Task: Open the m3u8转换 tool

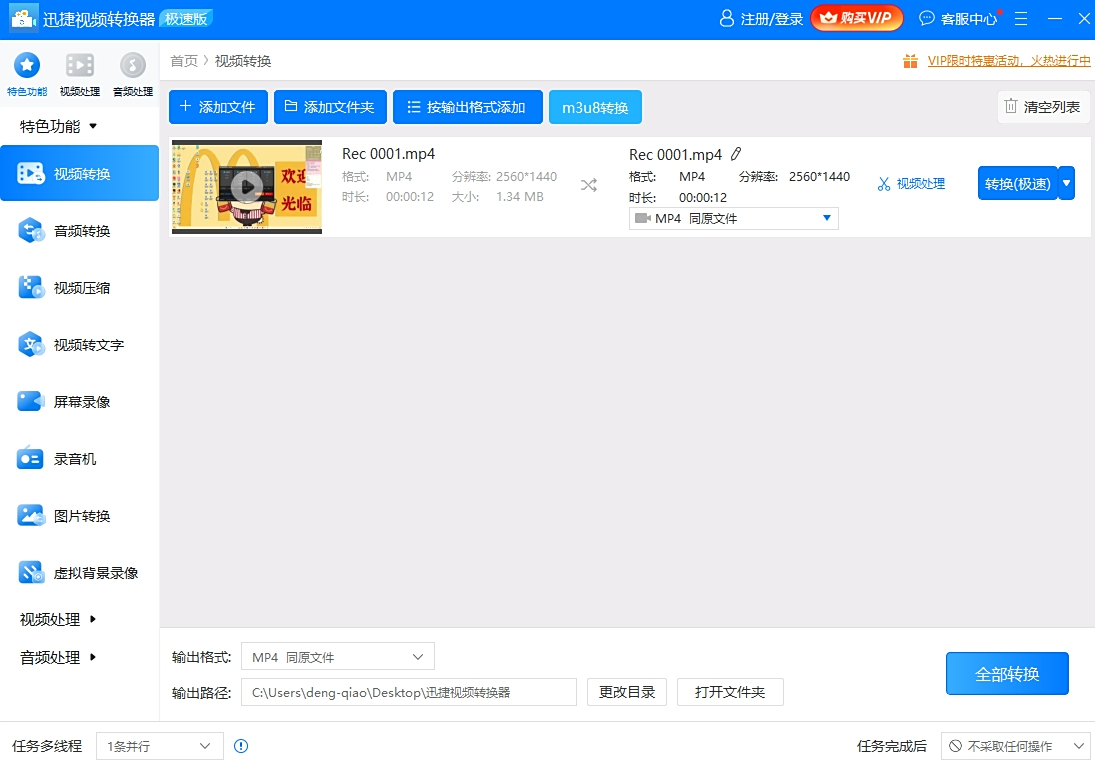Action: click(x=595, y=107)
